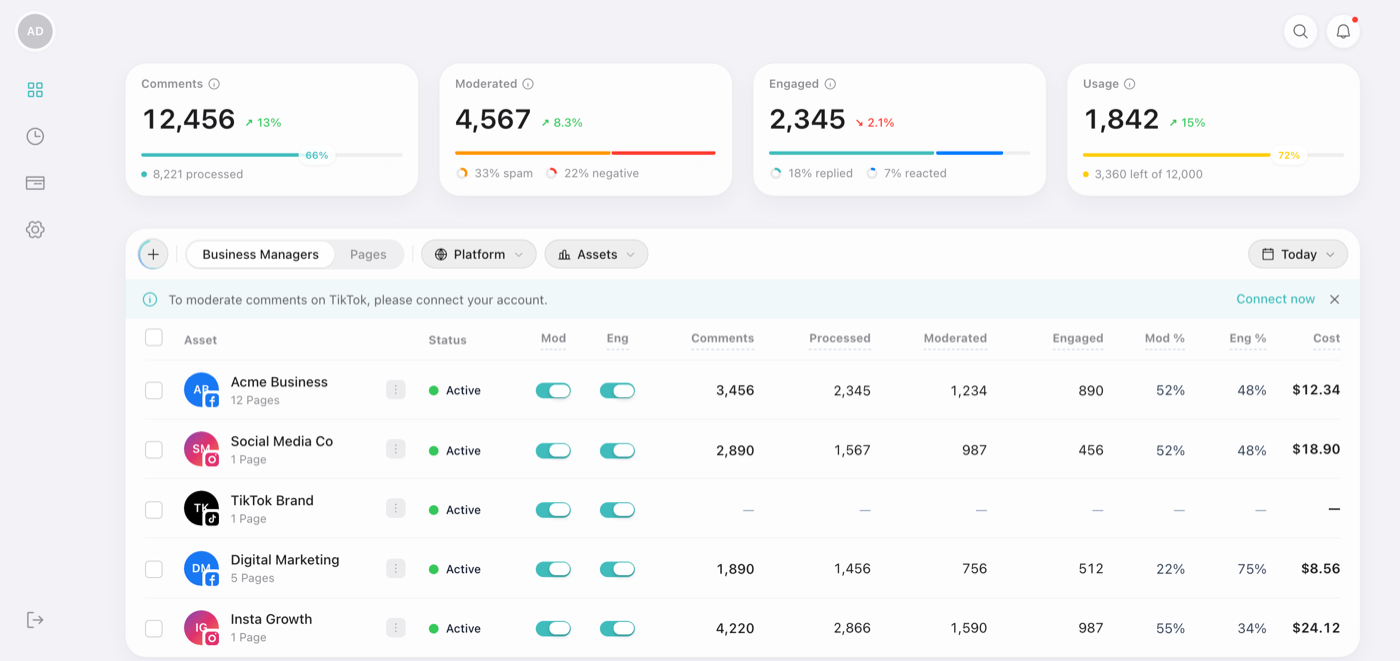The image size is (1400, 661).
Task: Click the AD user avatar
Action: [x=35, y=31]
